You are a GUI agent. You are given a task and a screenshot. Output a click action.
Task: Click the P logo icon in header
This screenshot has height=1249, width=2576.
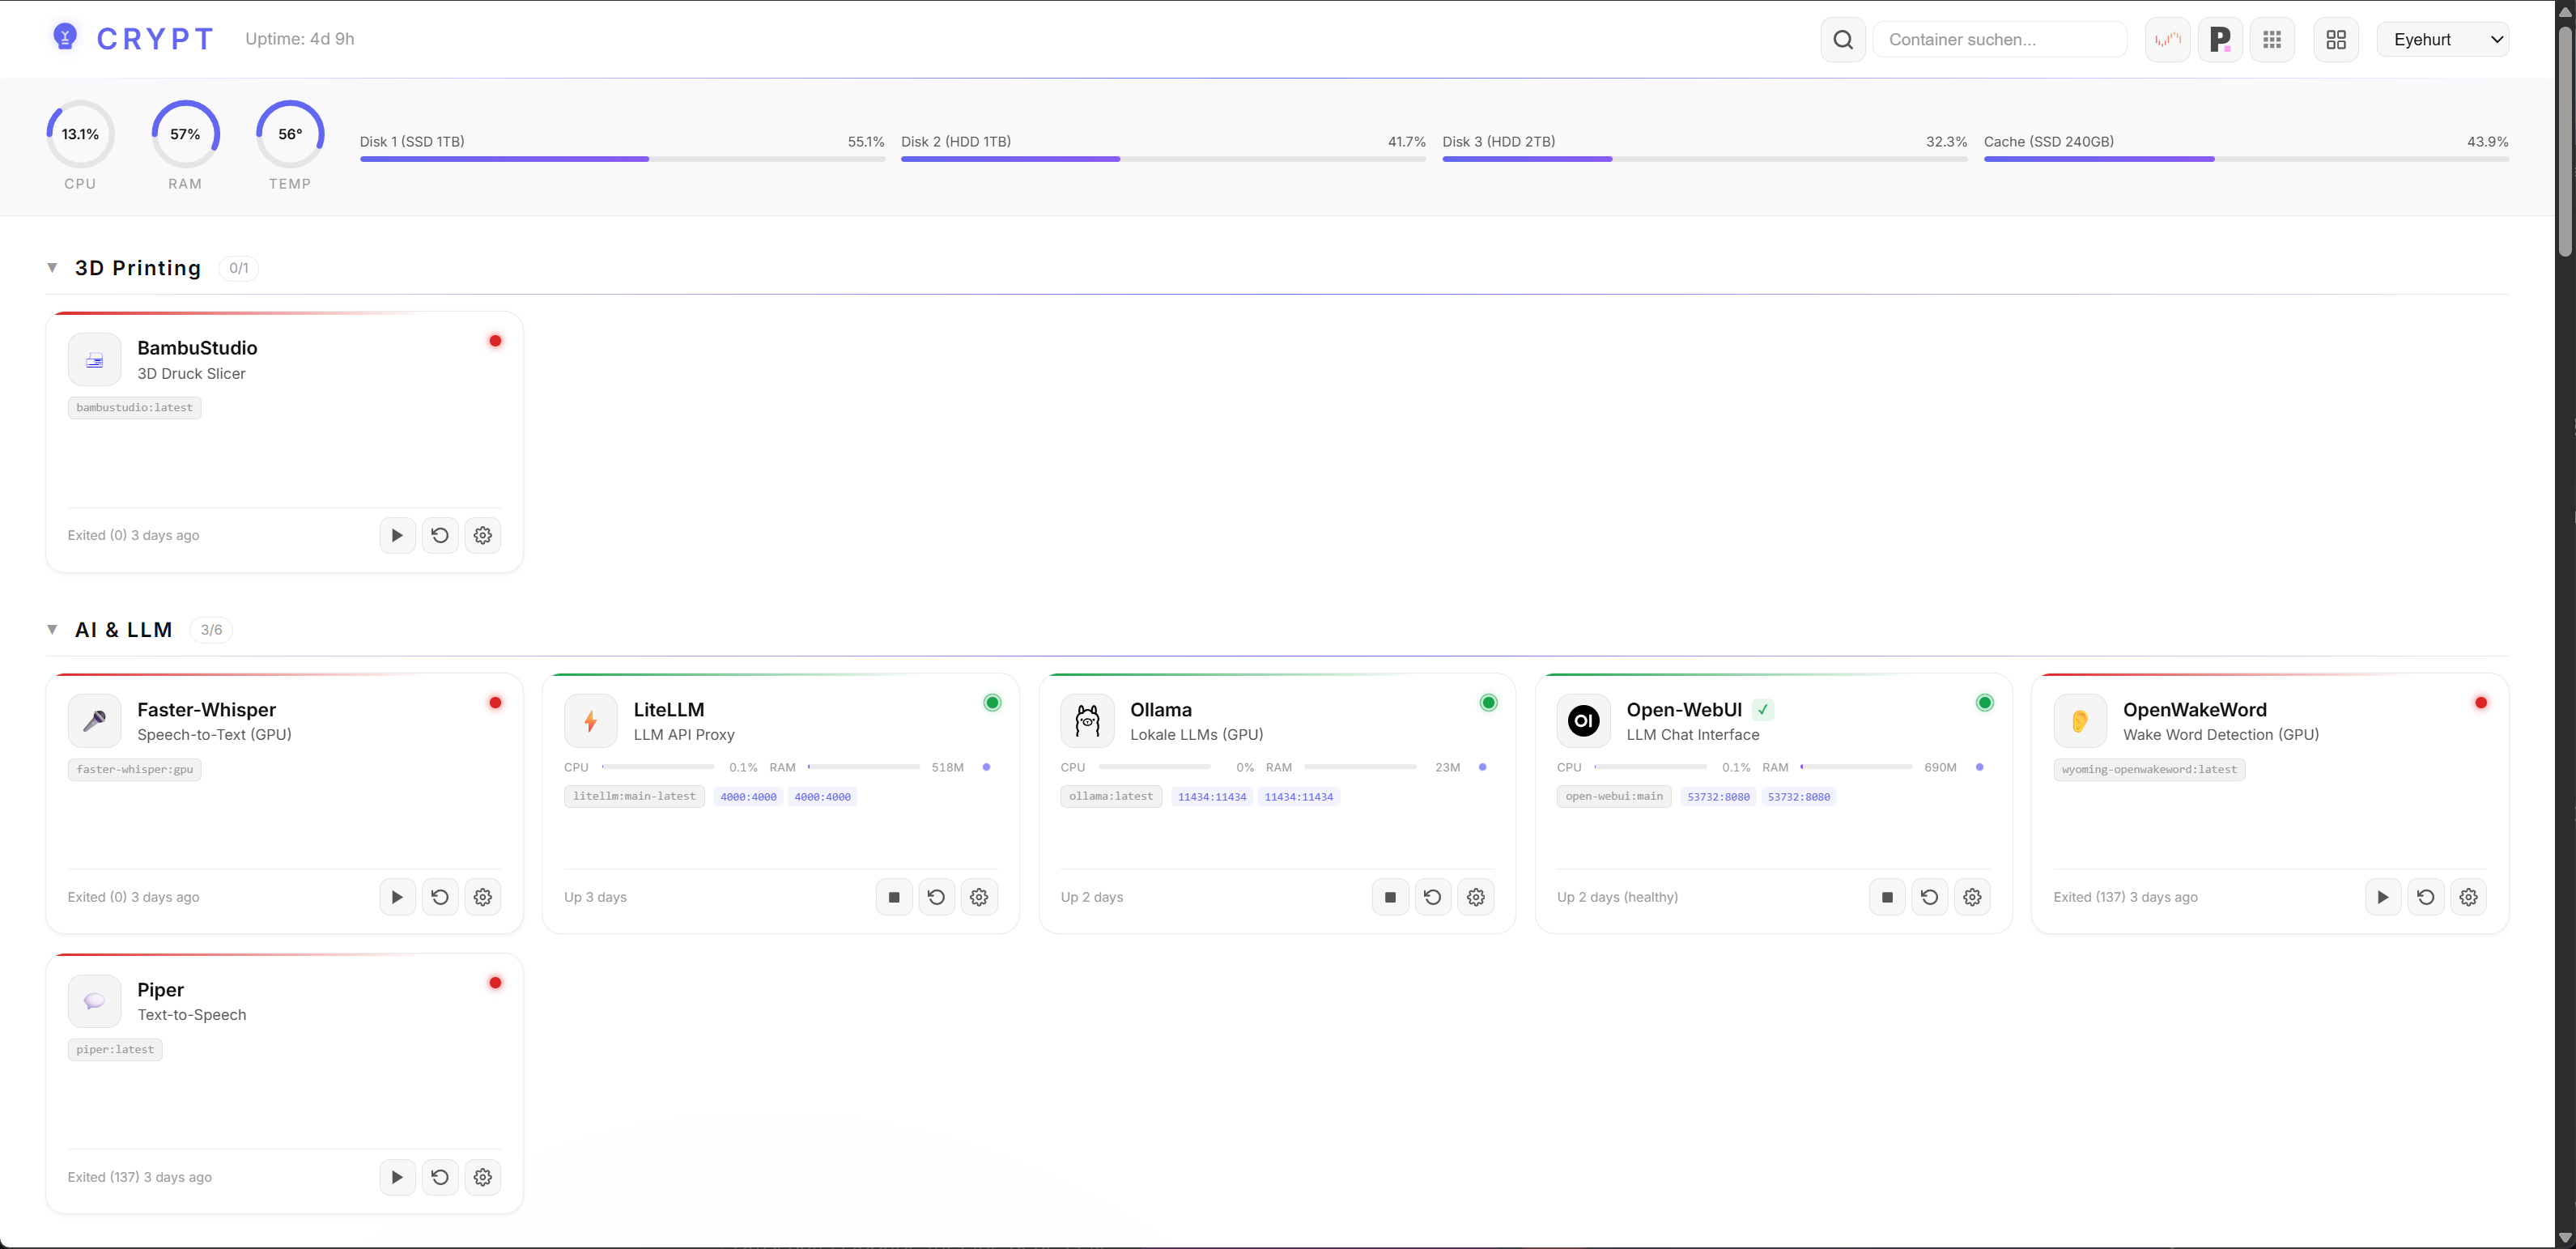(2220, 40)
